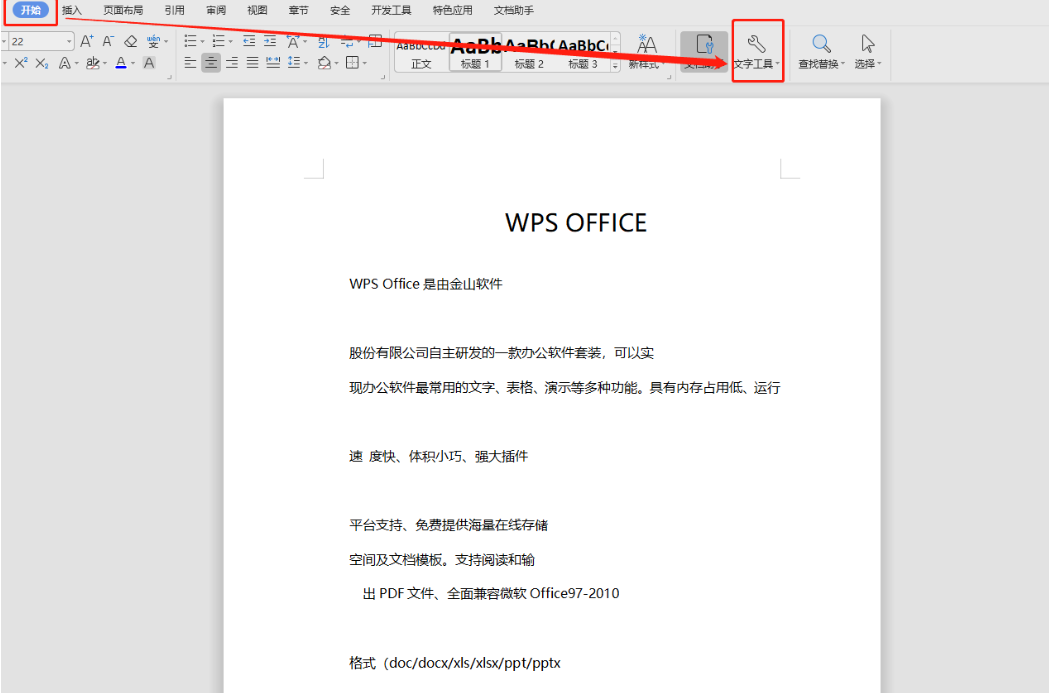Viewport: 1049px width, 693px height.
Task: Click the increase font size icon
Action: tap(87, 41)
